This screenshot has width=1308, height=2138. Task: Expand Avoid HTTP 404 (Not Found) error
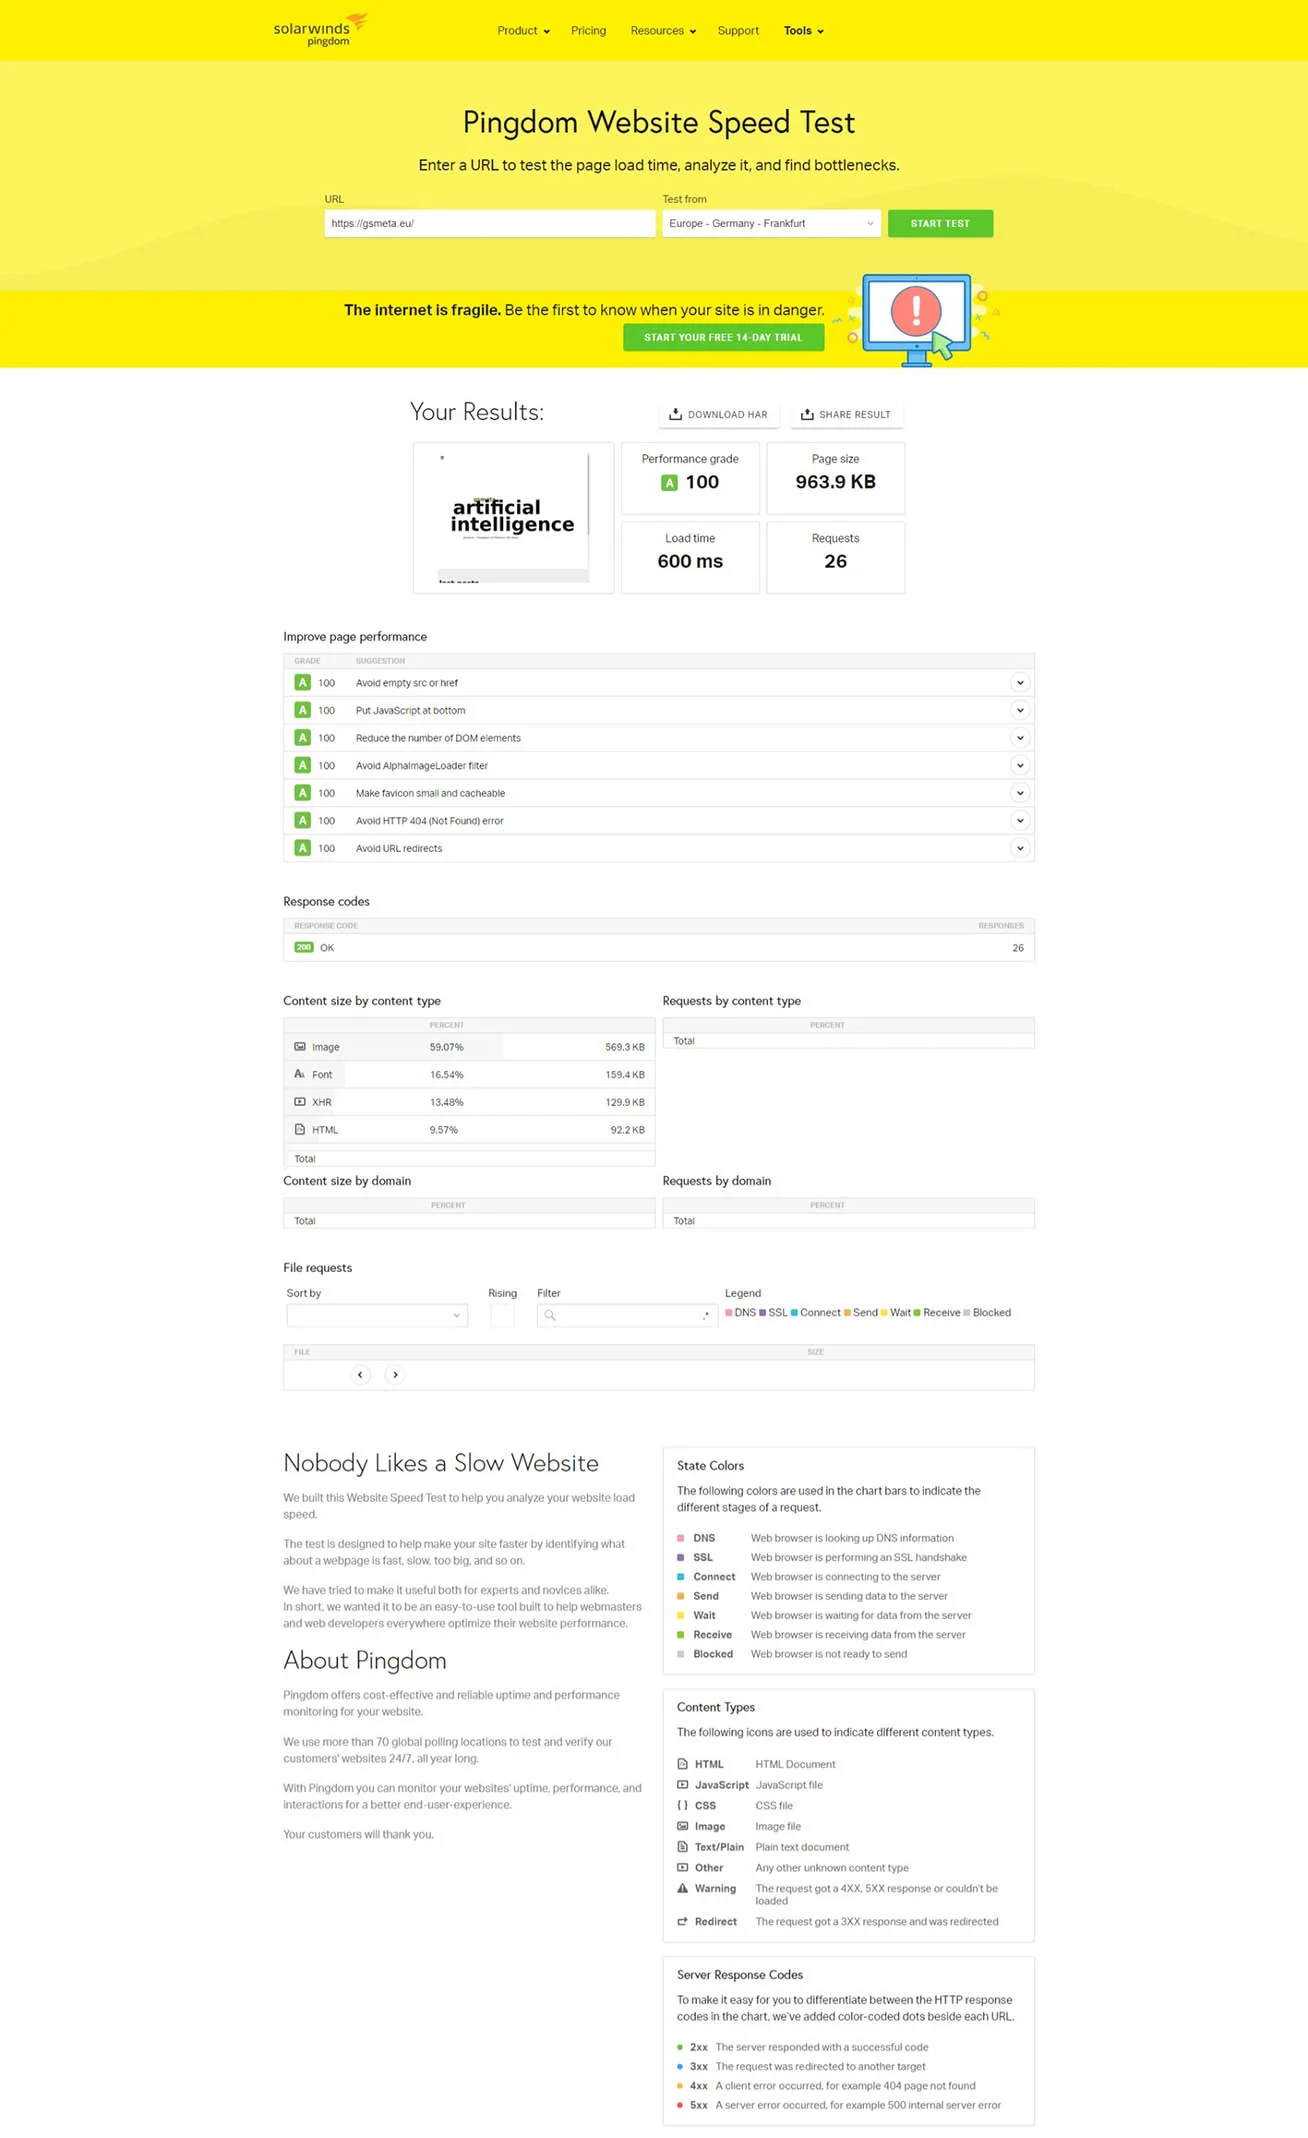pyautogui.click(x=1020, y=820)
